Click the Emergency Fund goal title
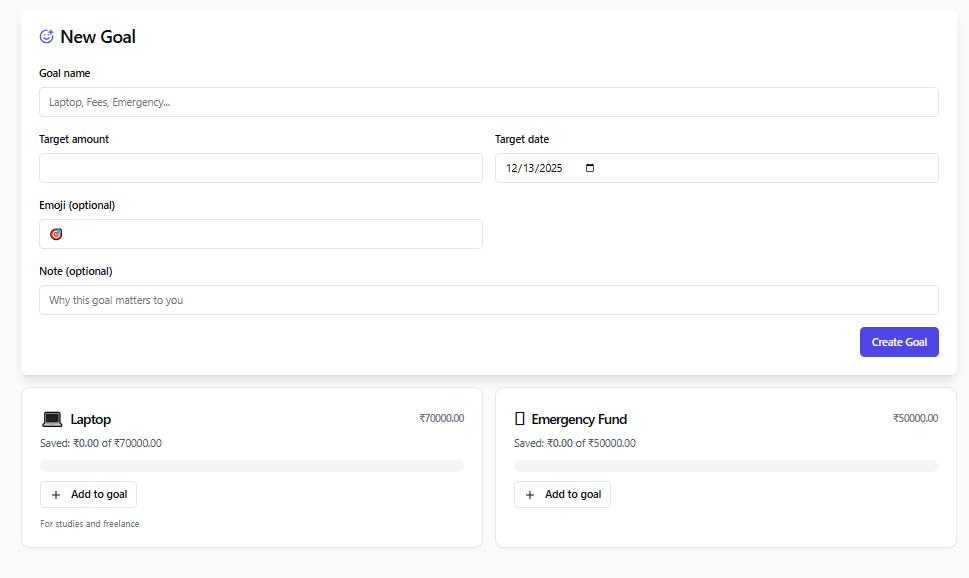Screen dimensions: 969x578 coord(579,419)
